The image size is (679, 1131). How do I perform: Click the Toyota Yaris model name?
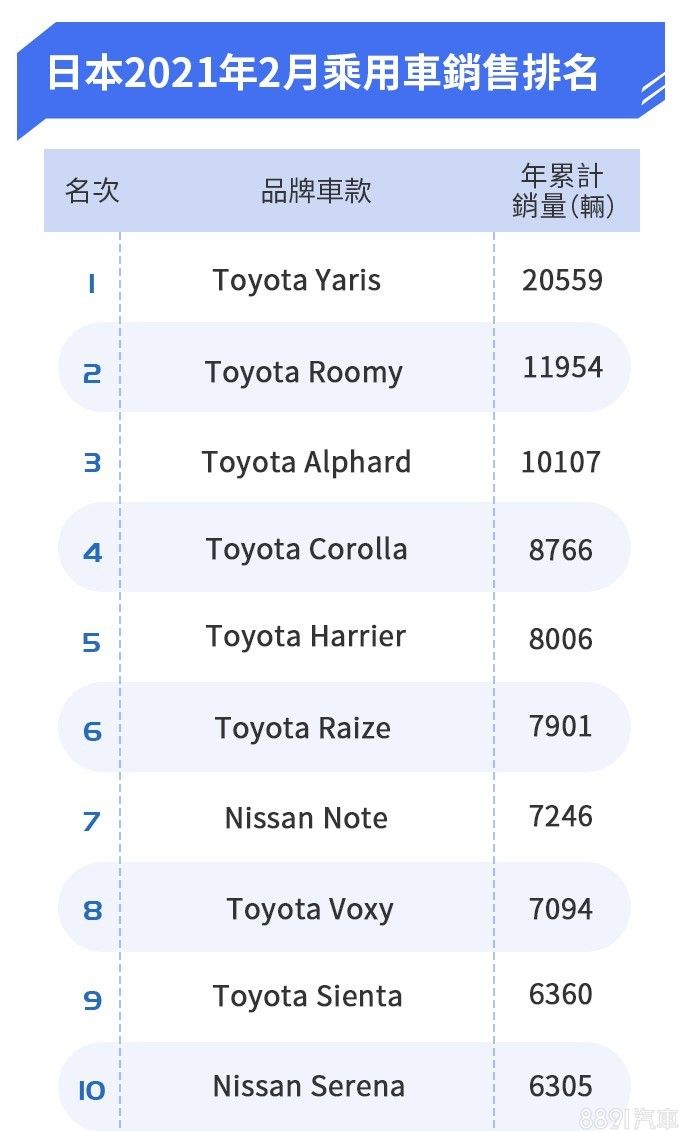[297, 280]
